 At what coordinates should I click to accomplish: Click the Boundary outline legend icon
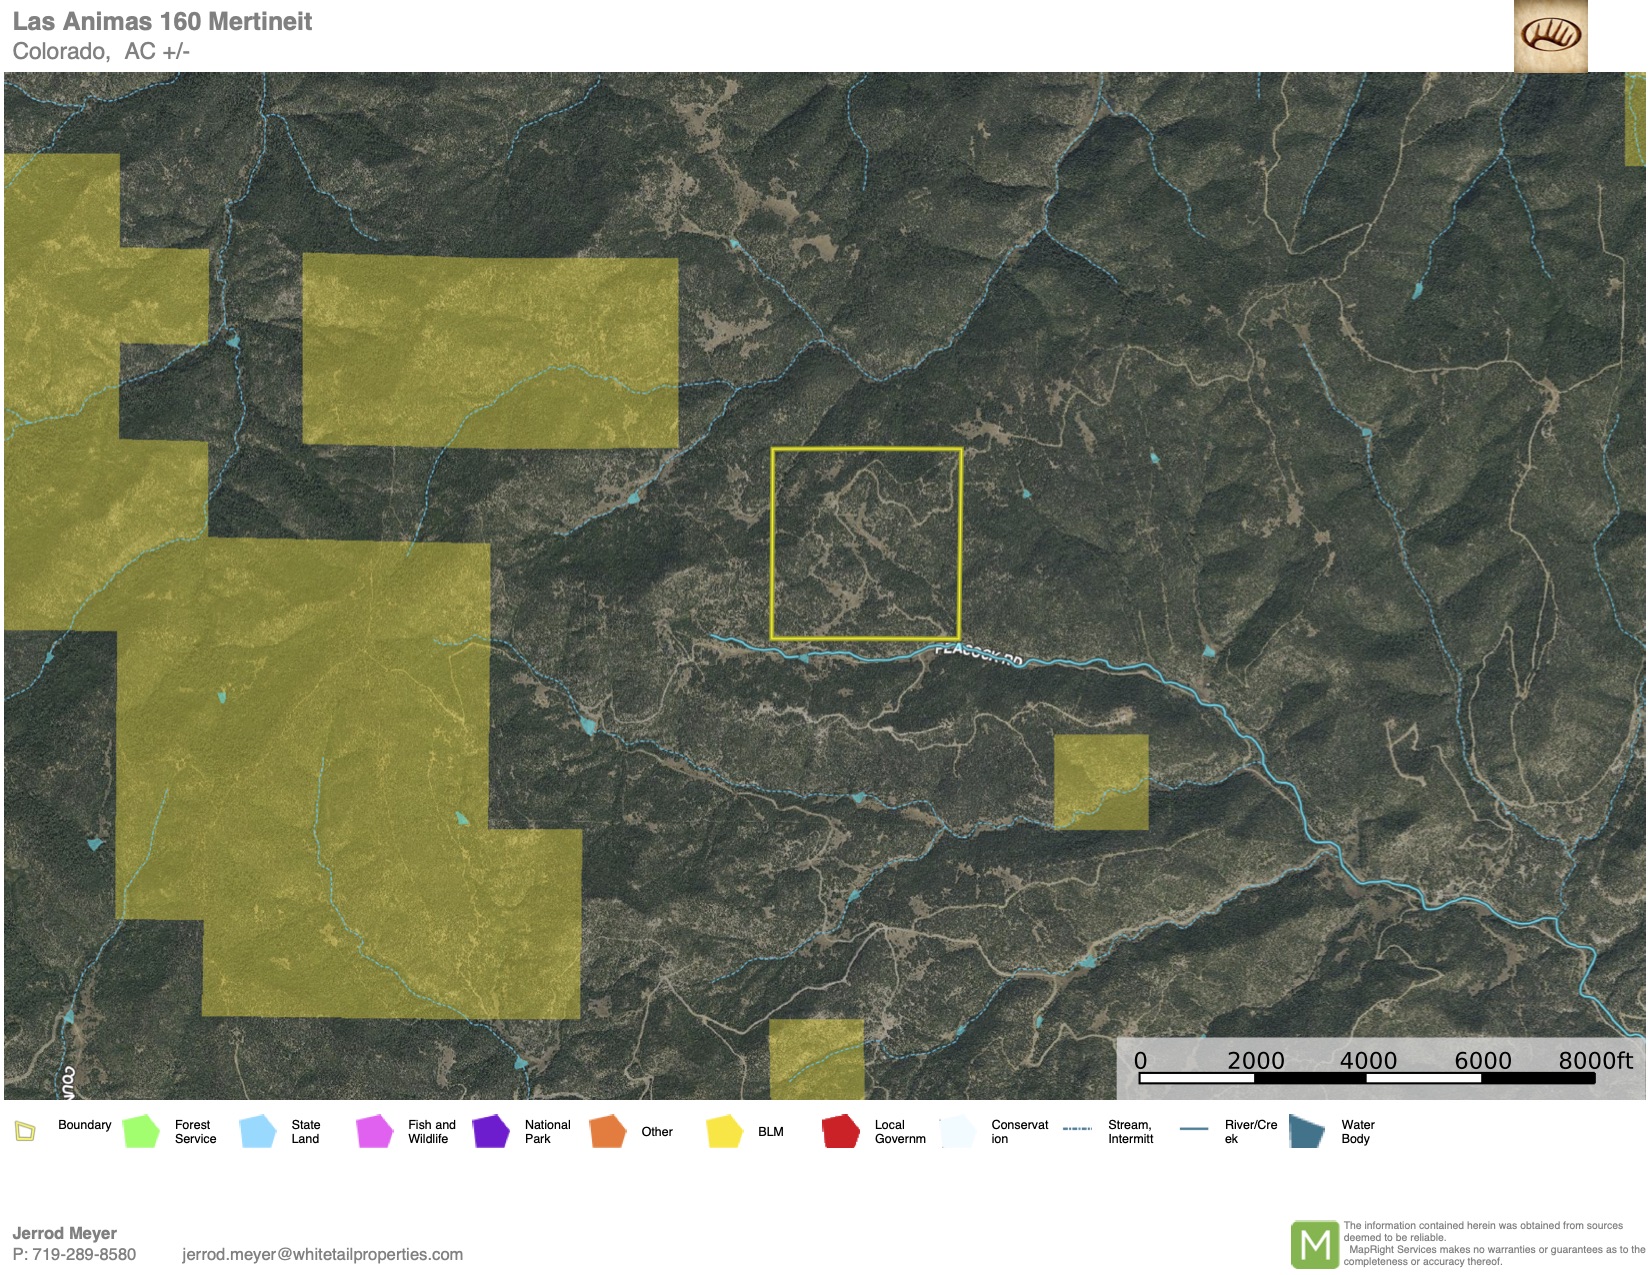25,1131
